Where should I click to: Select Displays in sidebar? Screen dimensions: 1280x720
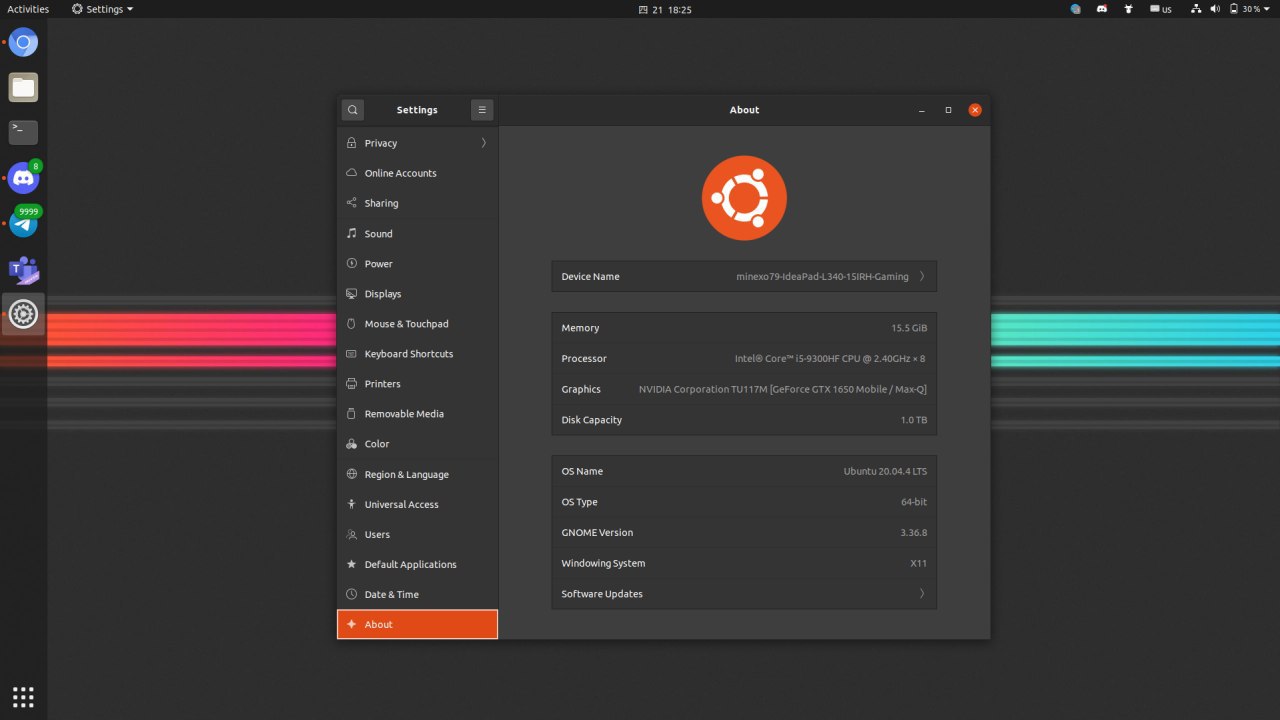click(x=417, y=294)
